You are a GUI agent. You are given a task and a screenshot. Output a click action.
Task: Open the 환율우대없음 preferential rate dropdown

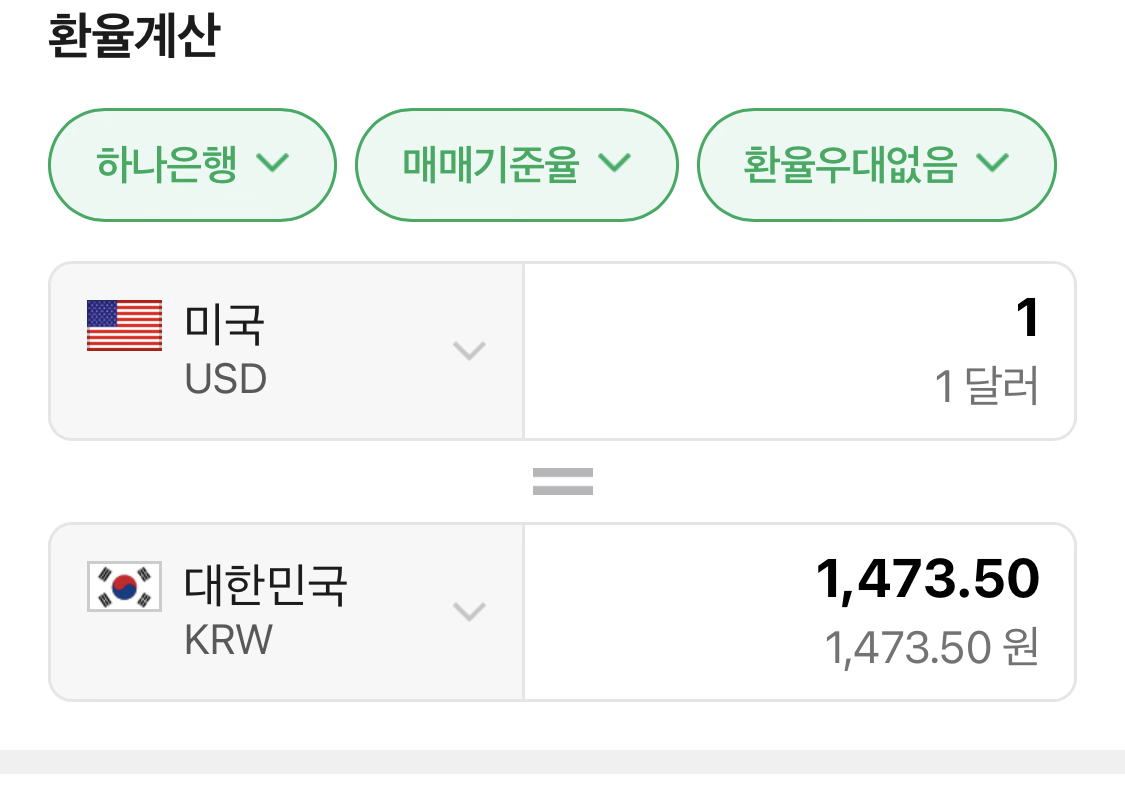876,164
